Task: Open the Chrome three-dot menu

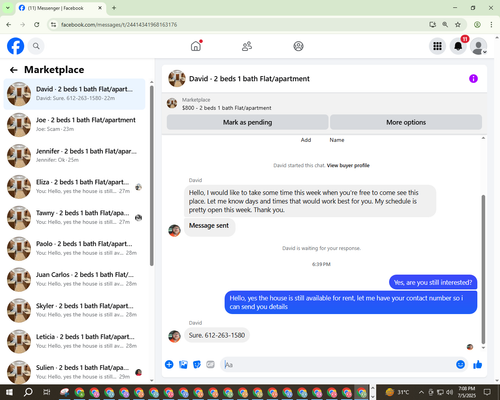Action: click(491, 24)
